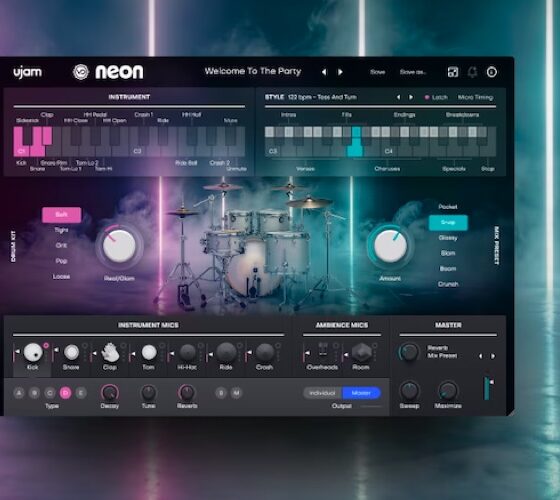Toggle the Latch switch
The image size is (560, 500).
[x=436, y=98]
